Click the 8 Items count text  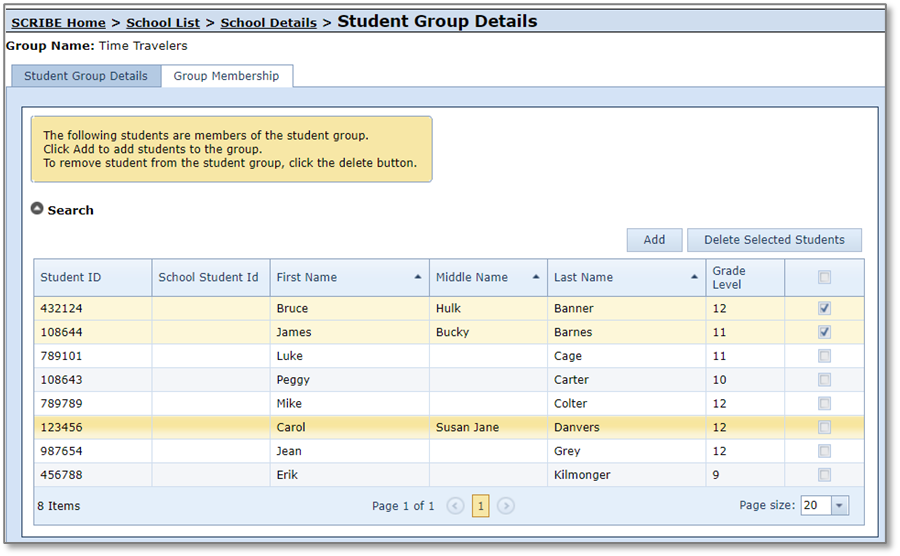click(59, 506)
